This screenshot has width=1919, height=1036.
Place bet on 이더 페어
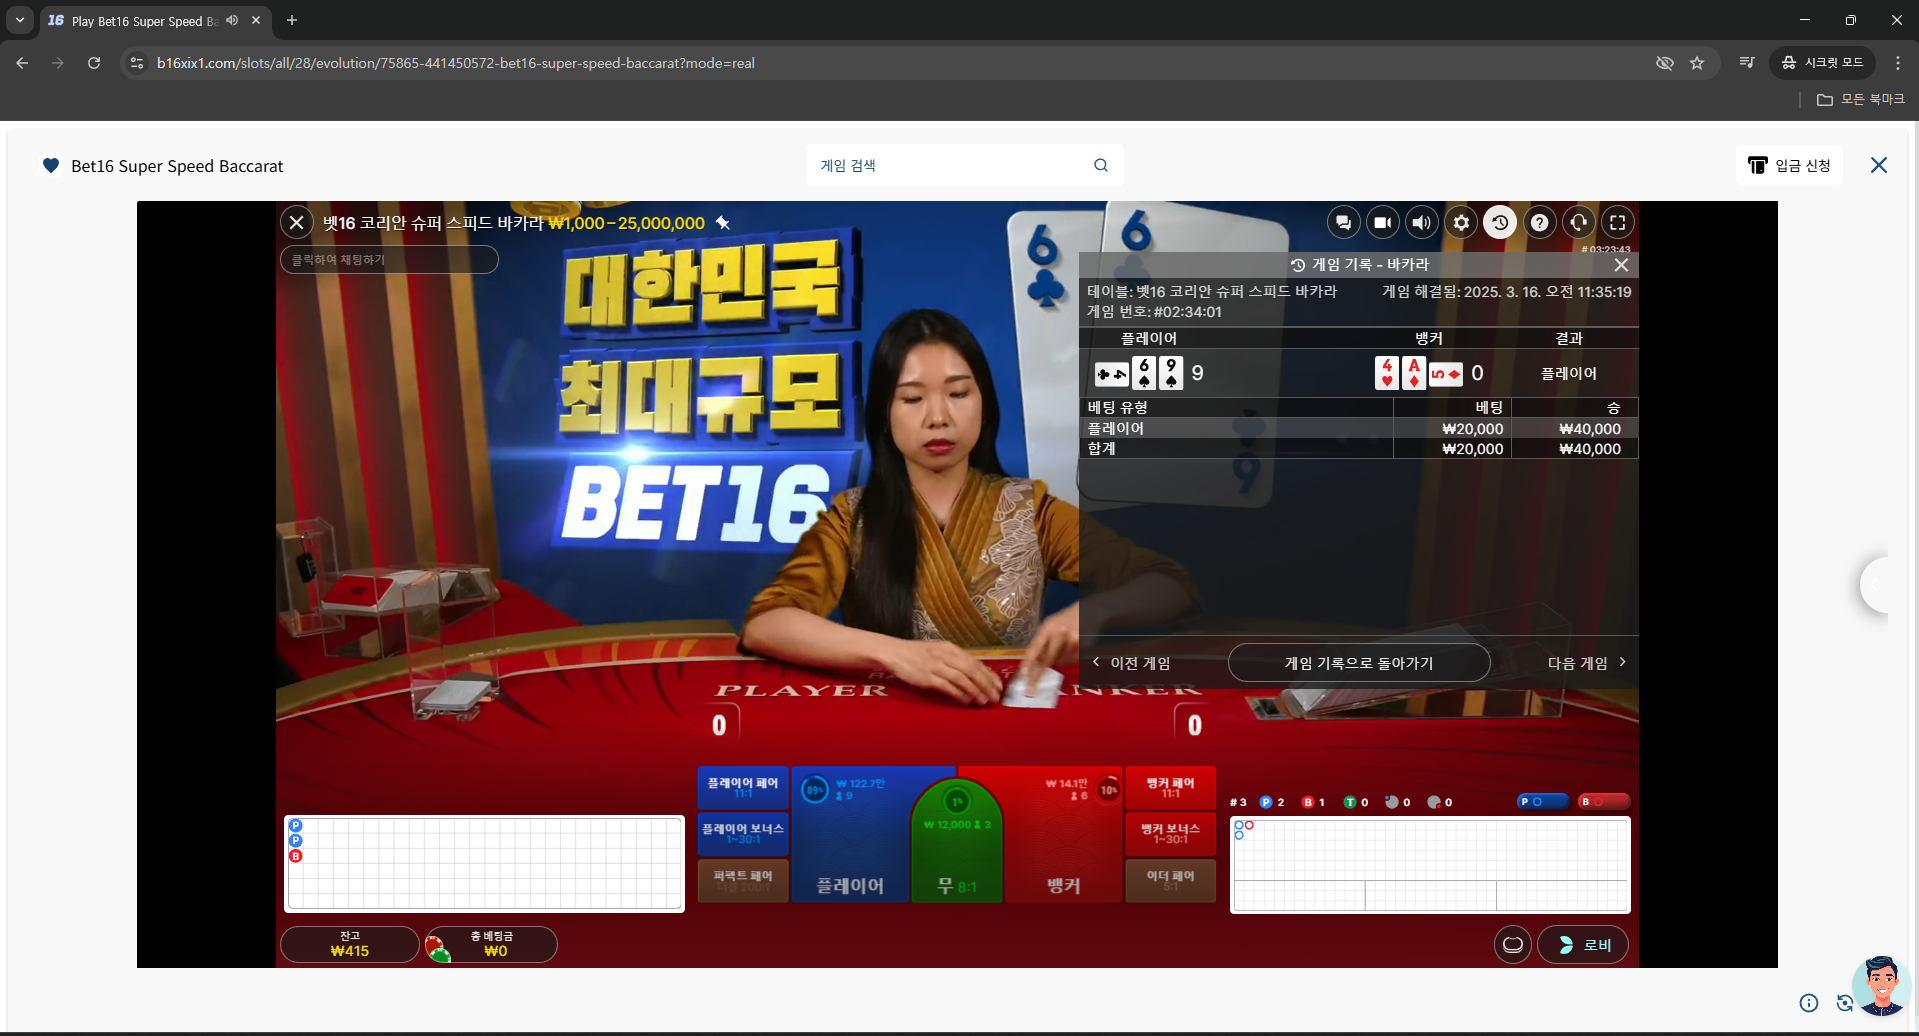click(1170, 880)
